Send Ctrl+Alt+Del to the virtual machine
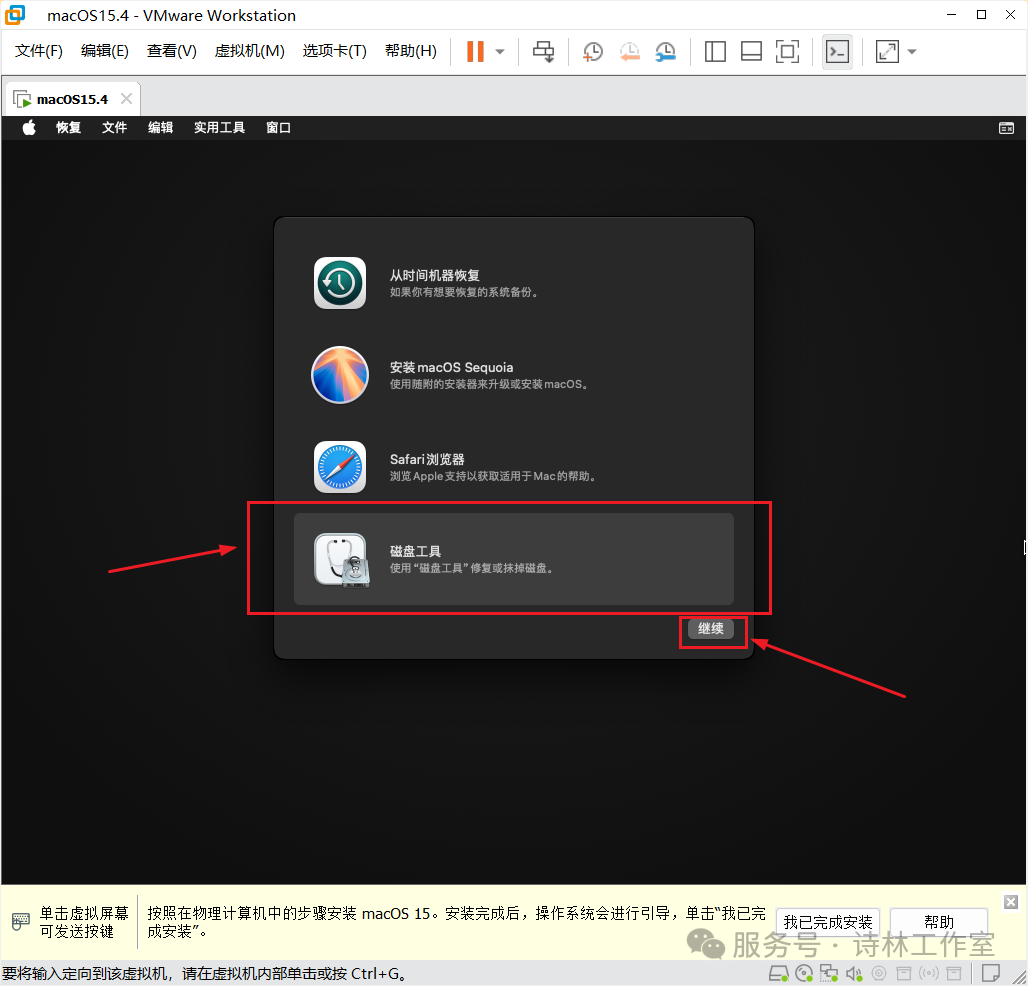Viewport: 1028px width, 986px height. point(543,51)
